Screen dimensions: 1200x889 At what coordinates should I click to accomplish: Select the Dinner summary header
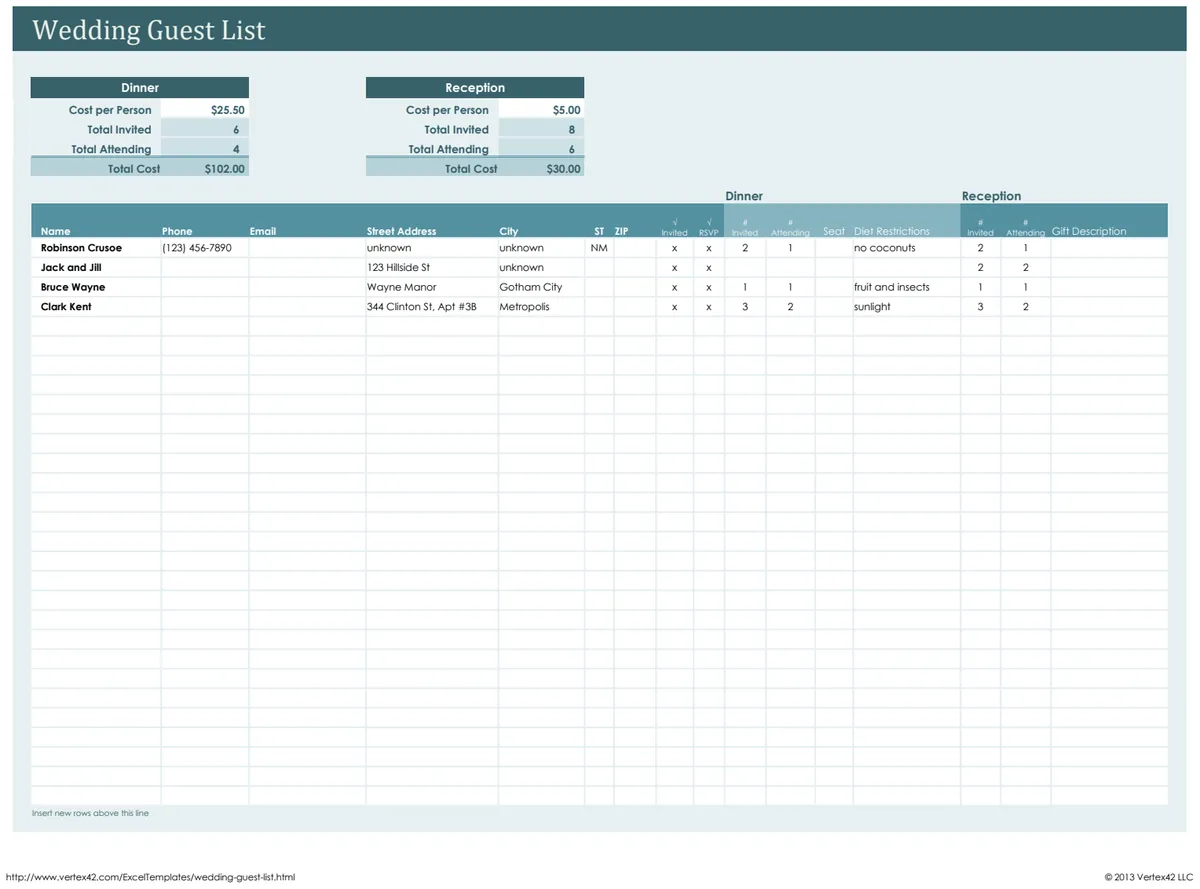pyautogui.click(x=140, y=88)
